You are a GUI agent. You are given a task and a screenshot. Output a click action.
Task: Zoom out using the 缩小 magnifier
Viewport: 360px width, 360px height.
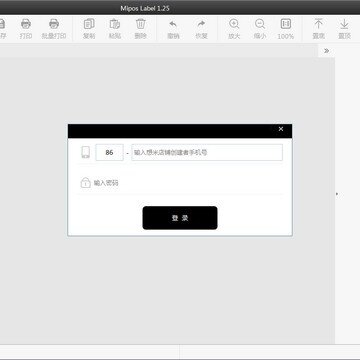pyautogui.click(x=260, y=24)
